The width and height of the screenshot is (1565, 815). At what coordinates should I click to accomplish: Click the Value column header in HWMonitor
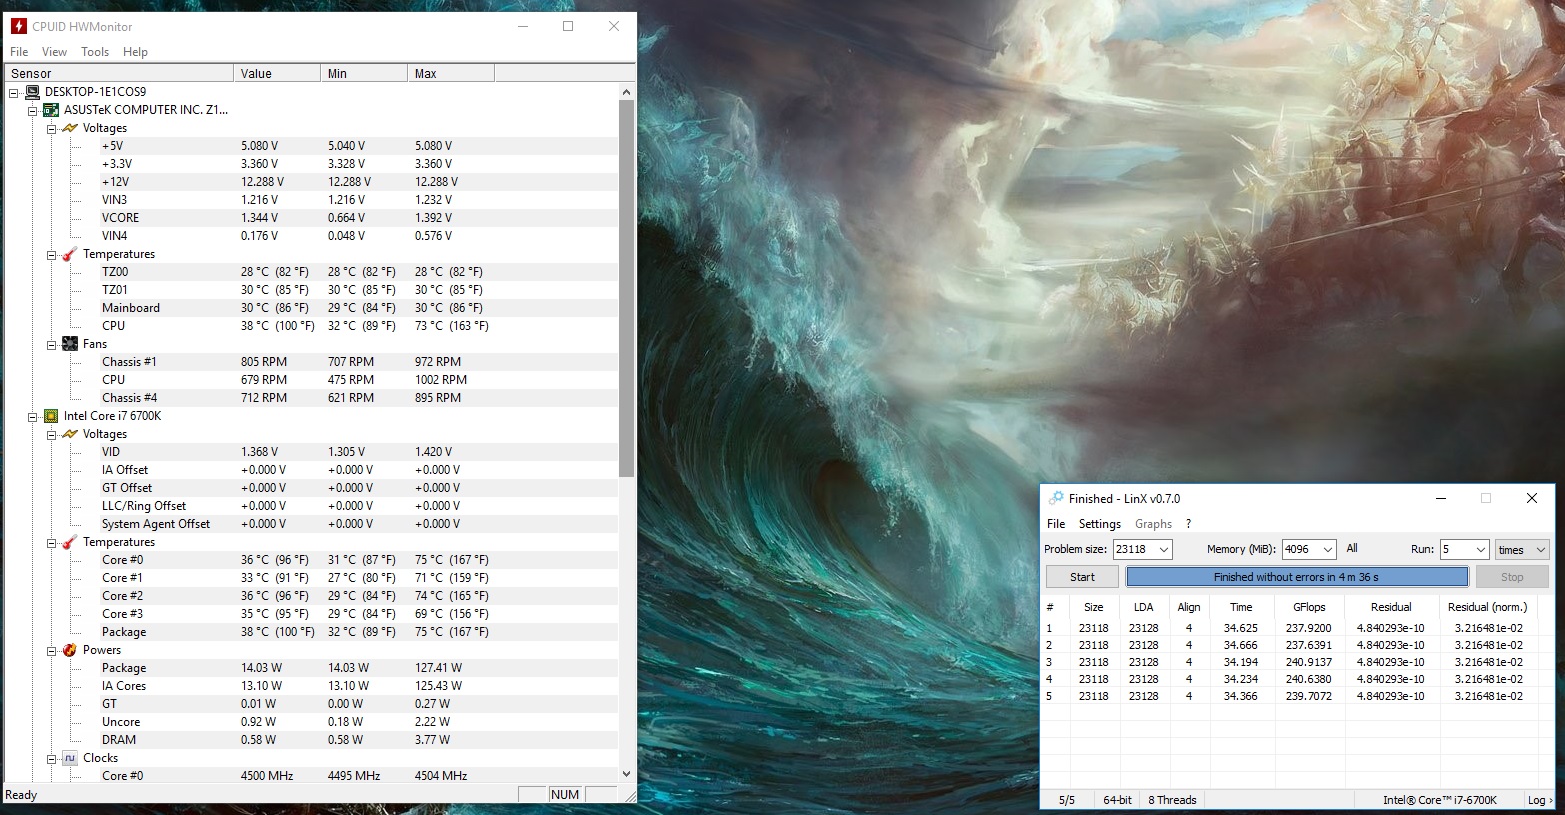coord(278,73)
